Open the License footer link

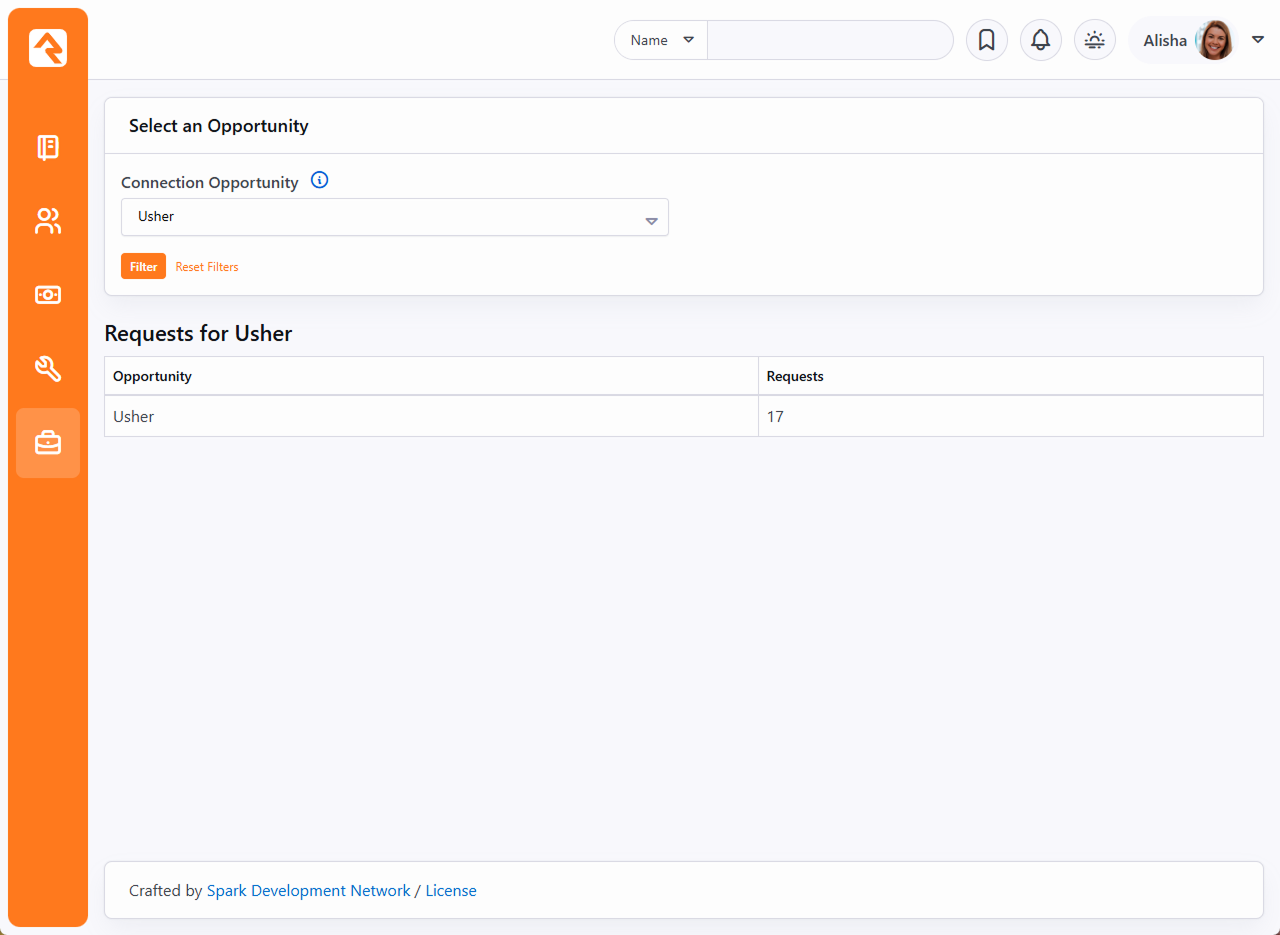[x=451, y=890]
